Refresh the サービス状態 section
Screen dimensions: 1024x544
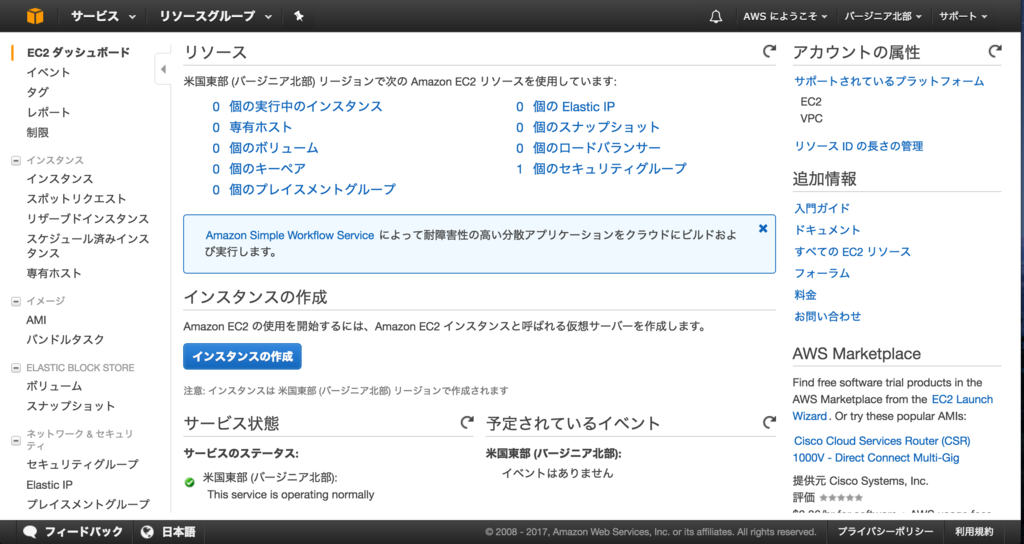coord(466,423)
